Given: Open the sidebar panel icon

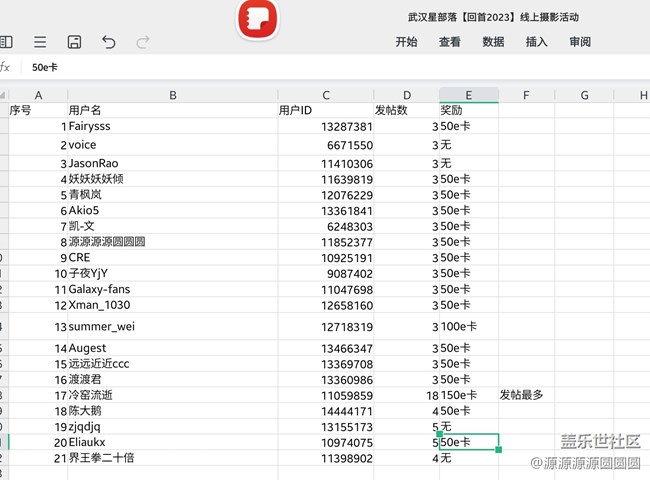Looking at the screenshot, I should tap(6, 42).
